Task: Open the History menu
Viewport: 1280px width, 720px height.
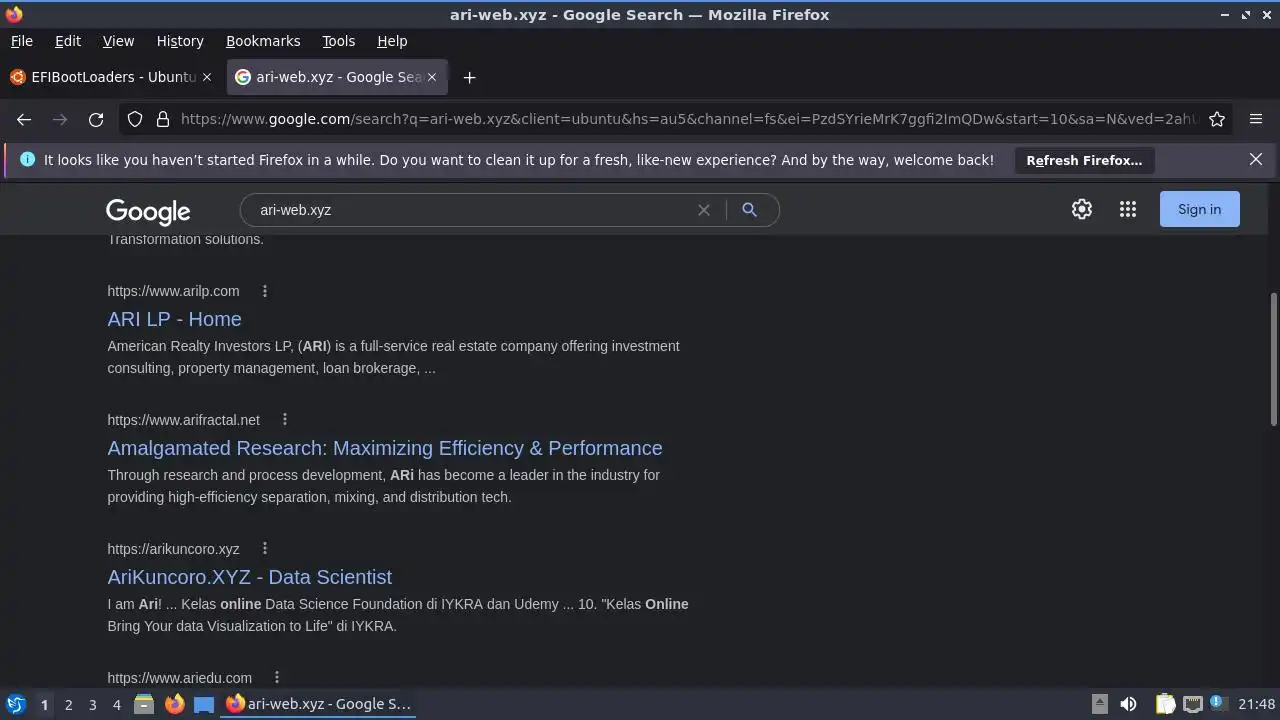Action: click(x=180, y=41)
